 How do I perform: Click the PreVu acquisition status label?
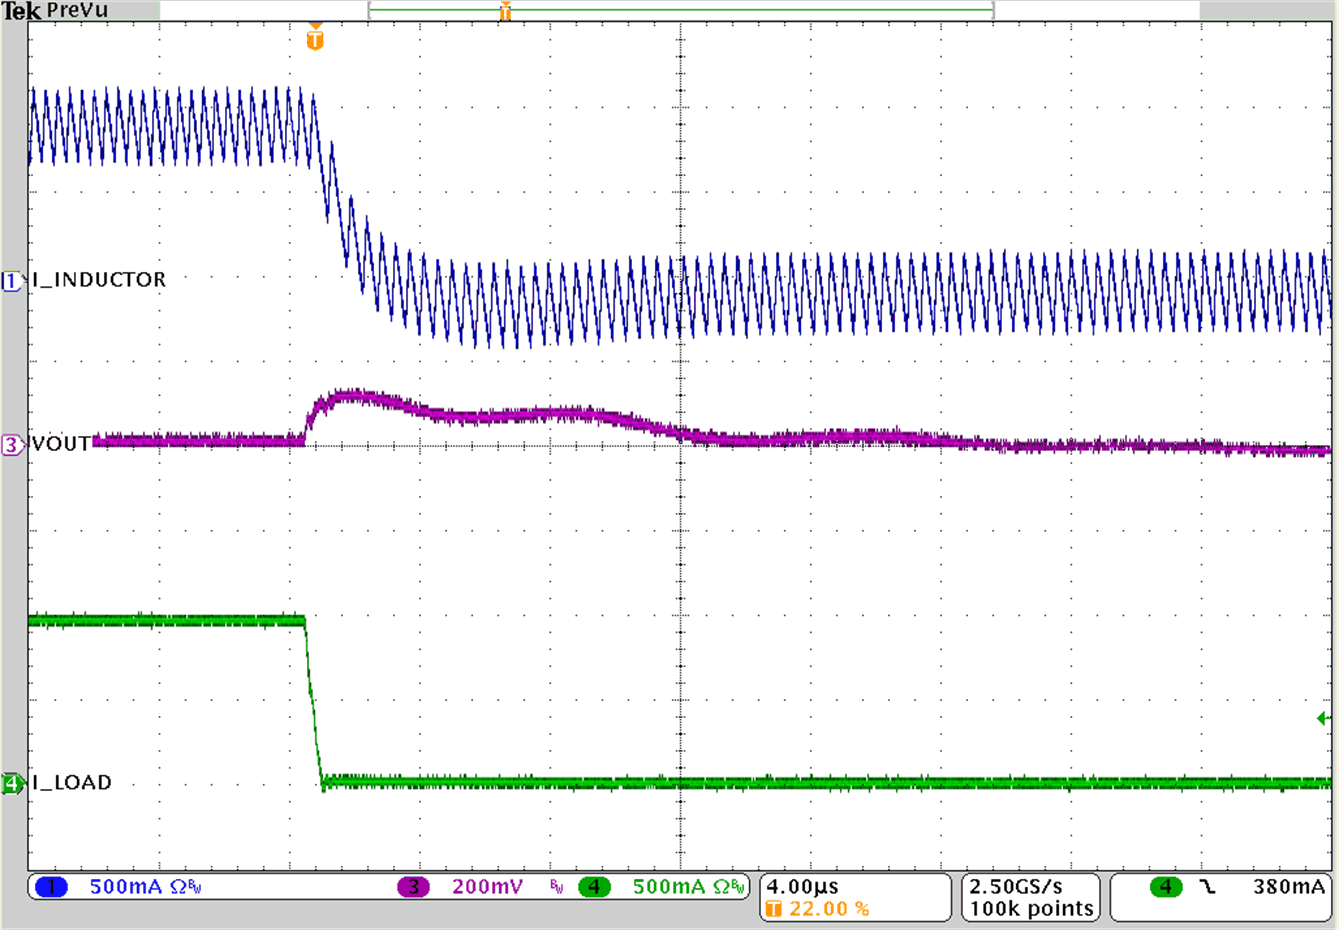coord(78,11)
